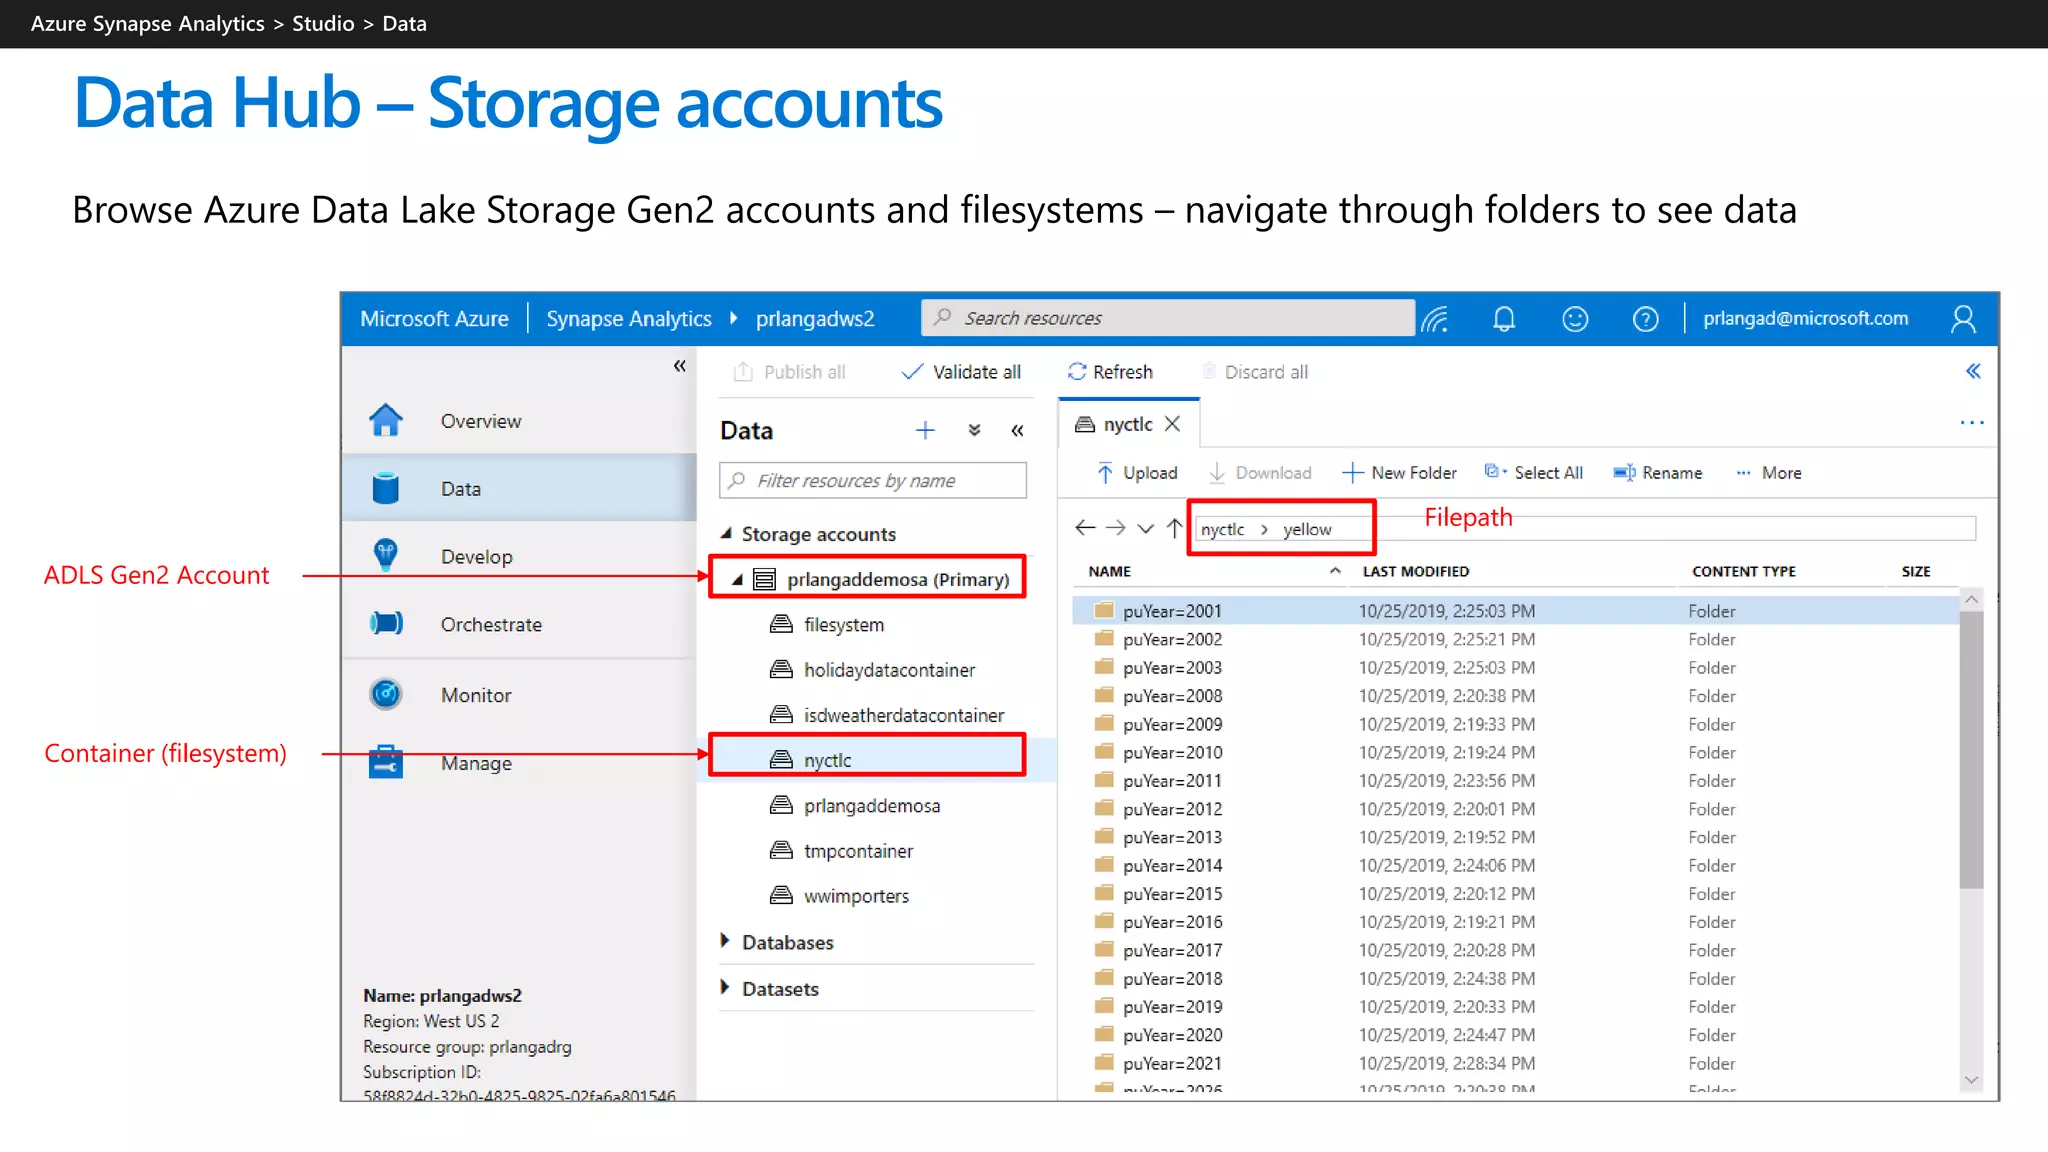Image resolution: width=2048 pixels, height=1152 pixels.
Task: Click the ellipsis at top right of tab area
Action: (1972, 423)
